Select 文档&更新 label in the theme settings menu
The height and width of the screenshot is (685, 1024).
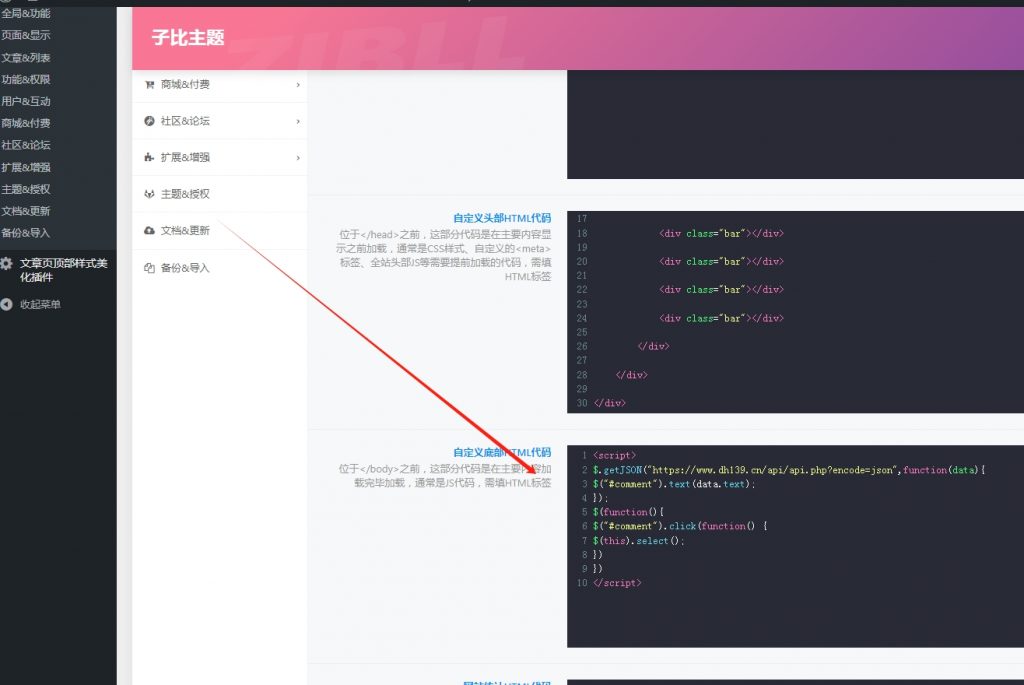[185, 231]
